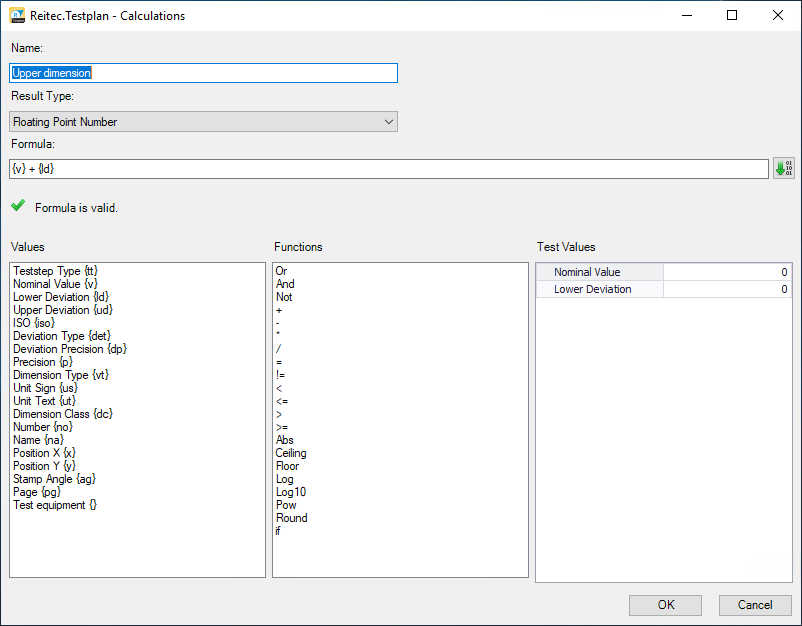
Task: Pick the Round function
Action: [292, 518]
